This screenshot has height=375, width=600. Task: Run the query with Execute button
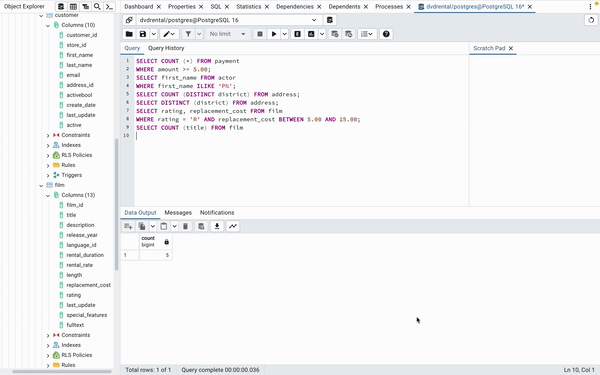(x=274, y=34)
